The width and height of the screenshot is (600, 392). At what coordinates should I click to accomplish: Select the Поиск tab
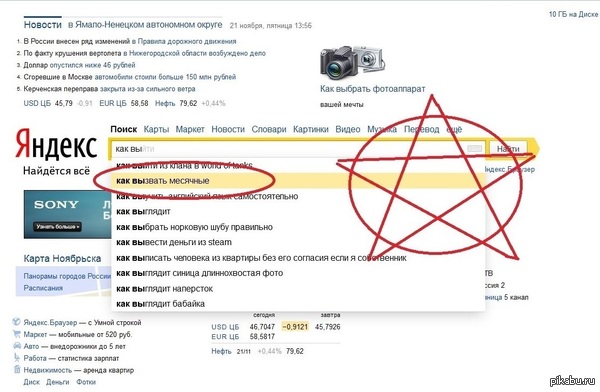click(x=124, y=129)
